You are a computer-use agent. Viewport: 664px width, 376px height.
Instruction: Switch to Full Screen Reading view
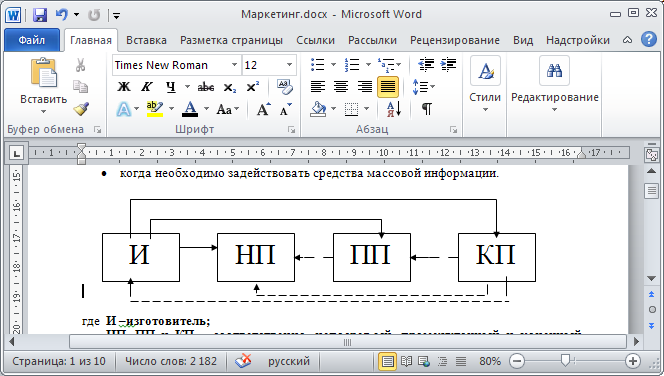pyautogui.click(x=406, y=361)
